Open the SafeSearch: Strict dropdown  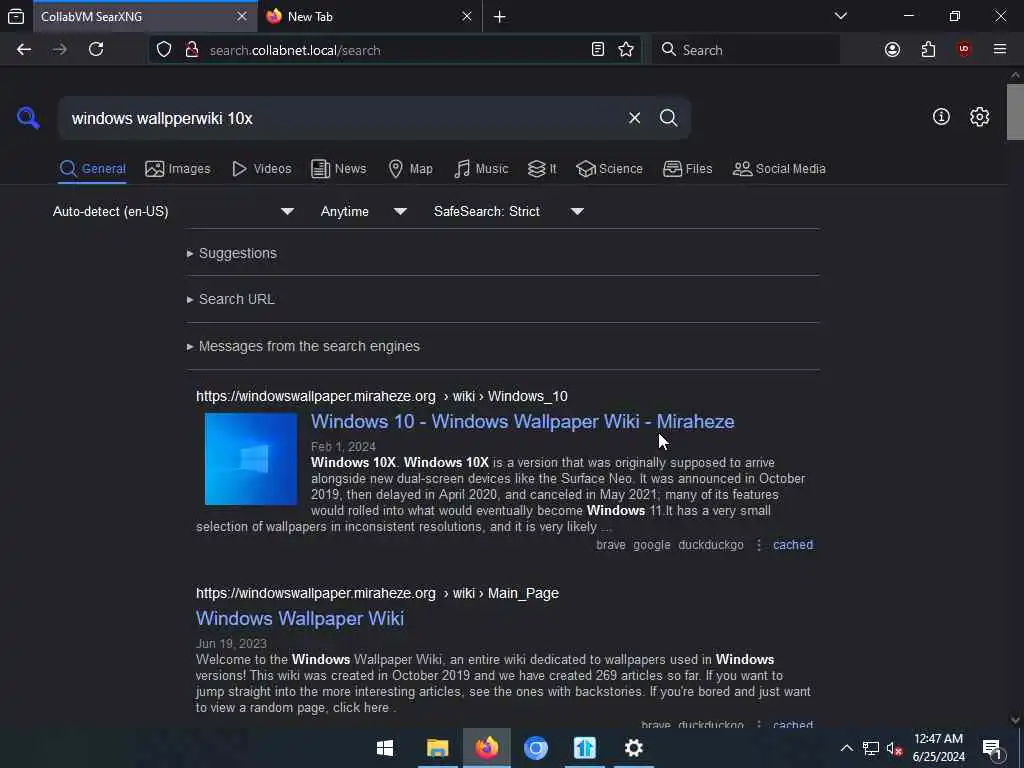508,212
